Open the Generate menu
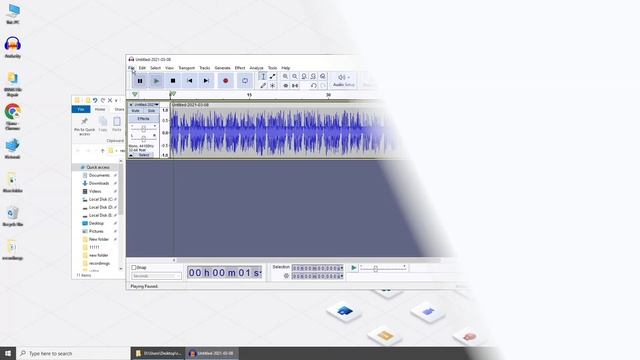640x360 pixels. 222,68
